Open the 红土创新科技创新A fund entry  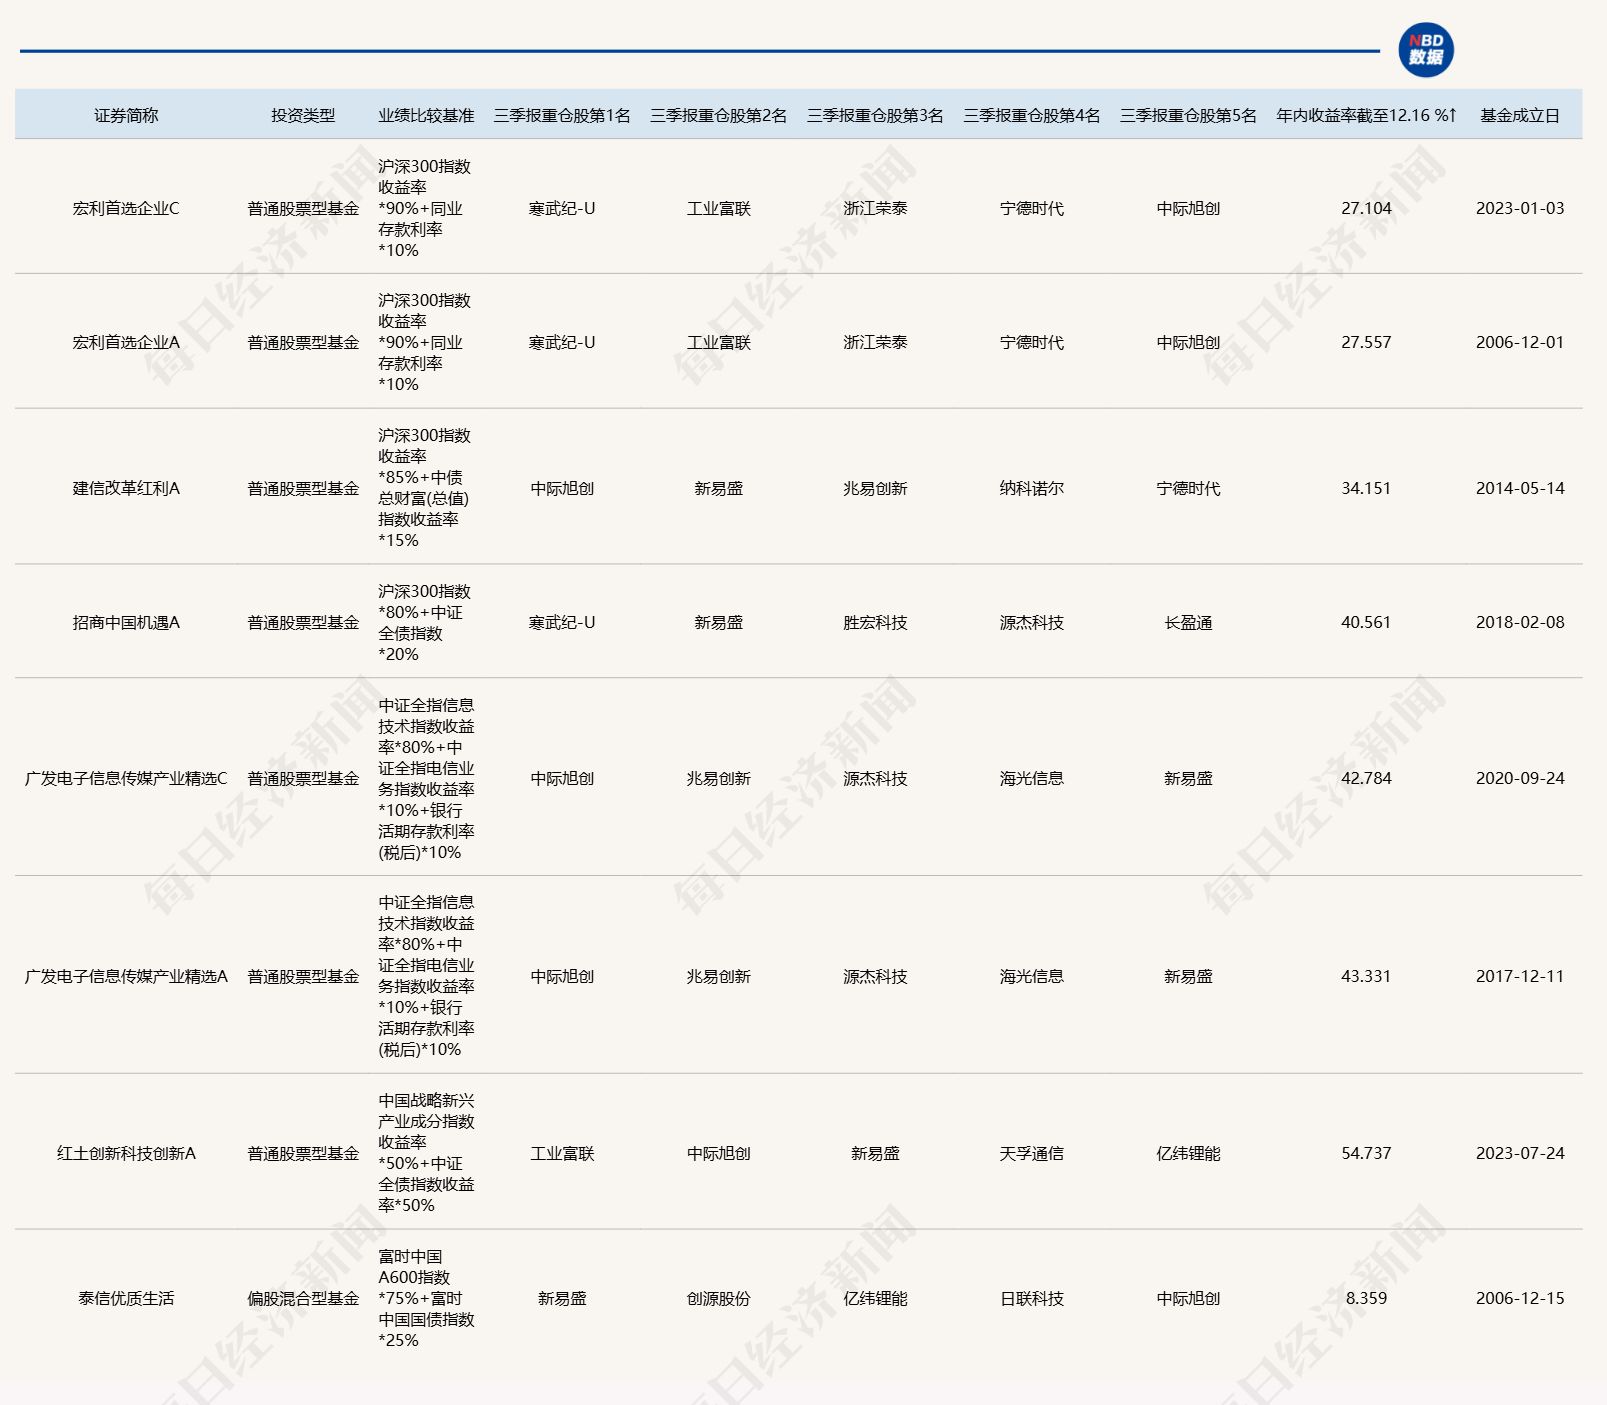tap(126, 1153)
